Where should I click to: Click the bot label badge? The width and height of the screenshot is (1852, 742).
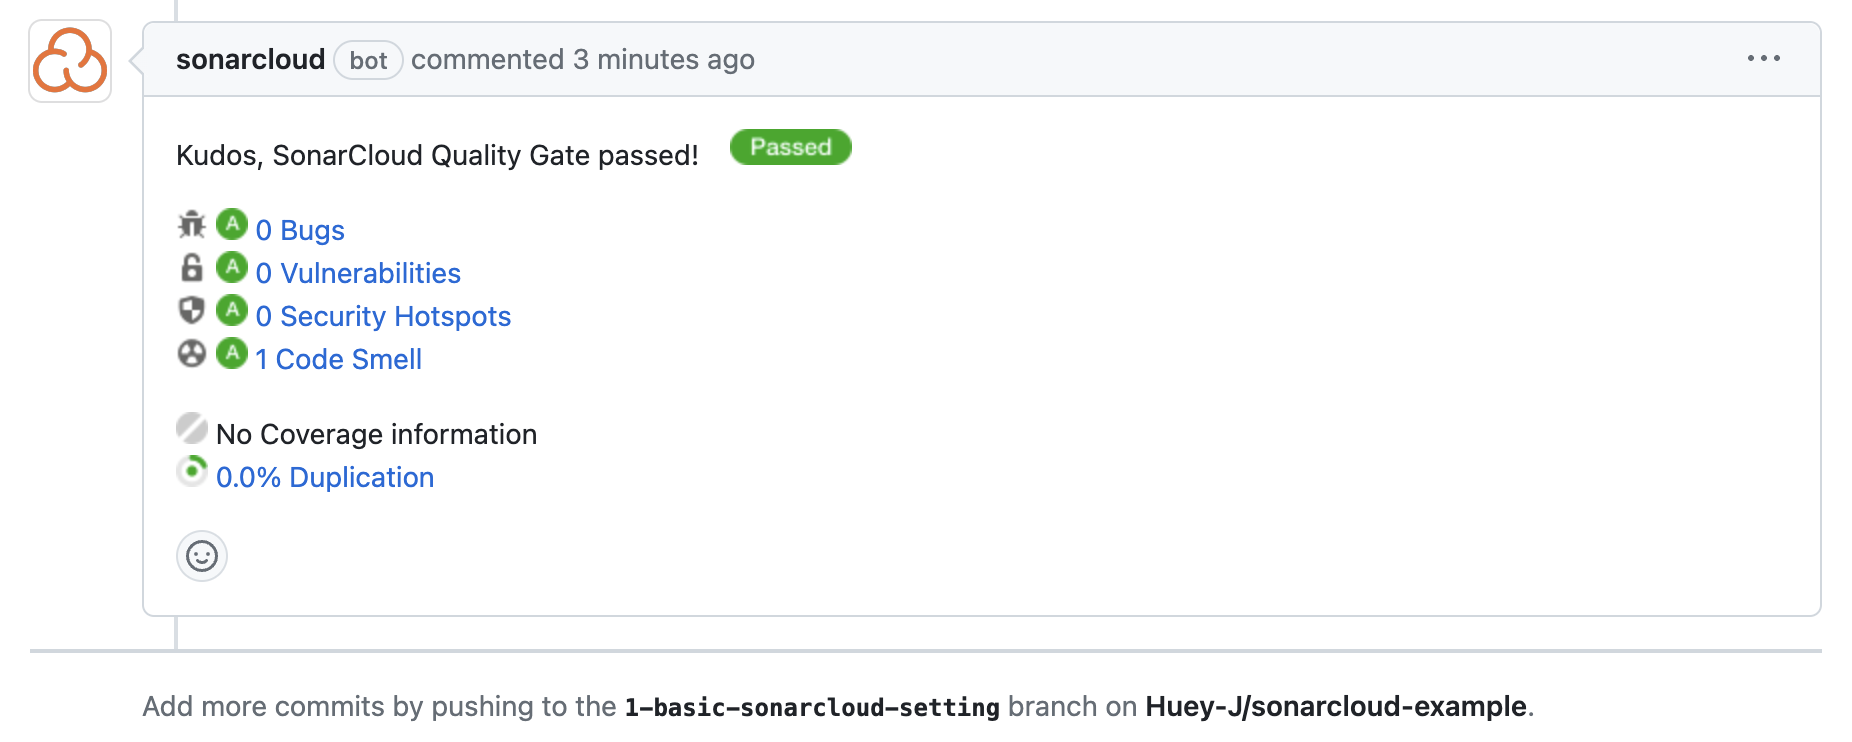pyautogui.click(x=368, y=61)
